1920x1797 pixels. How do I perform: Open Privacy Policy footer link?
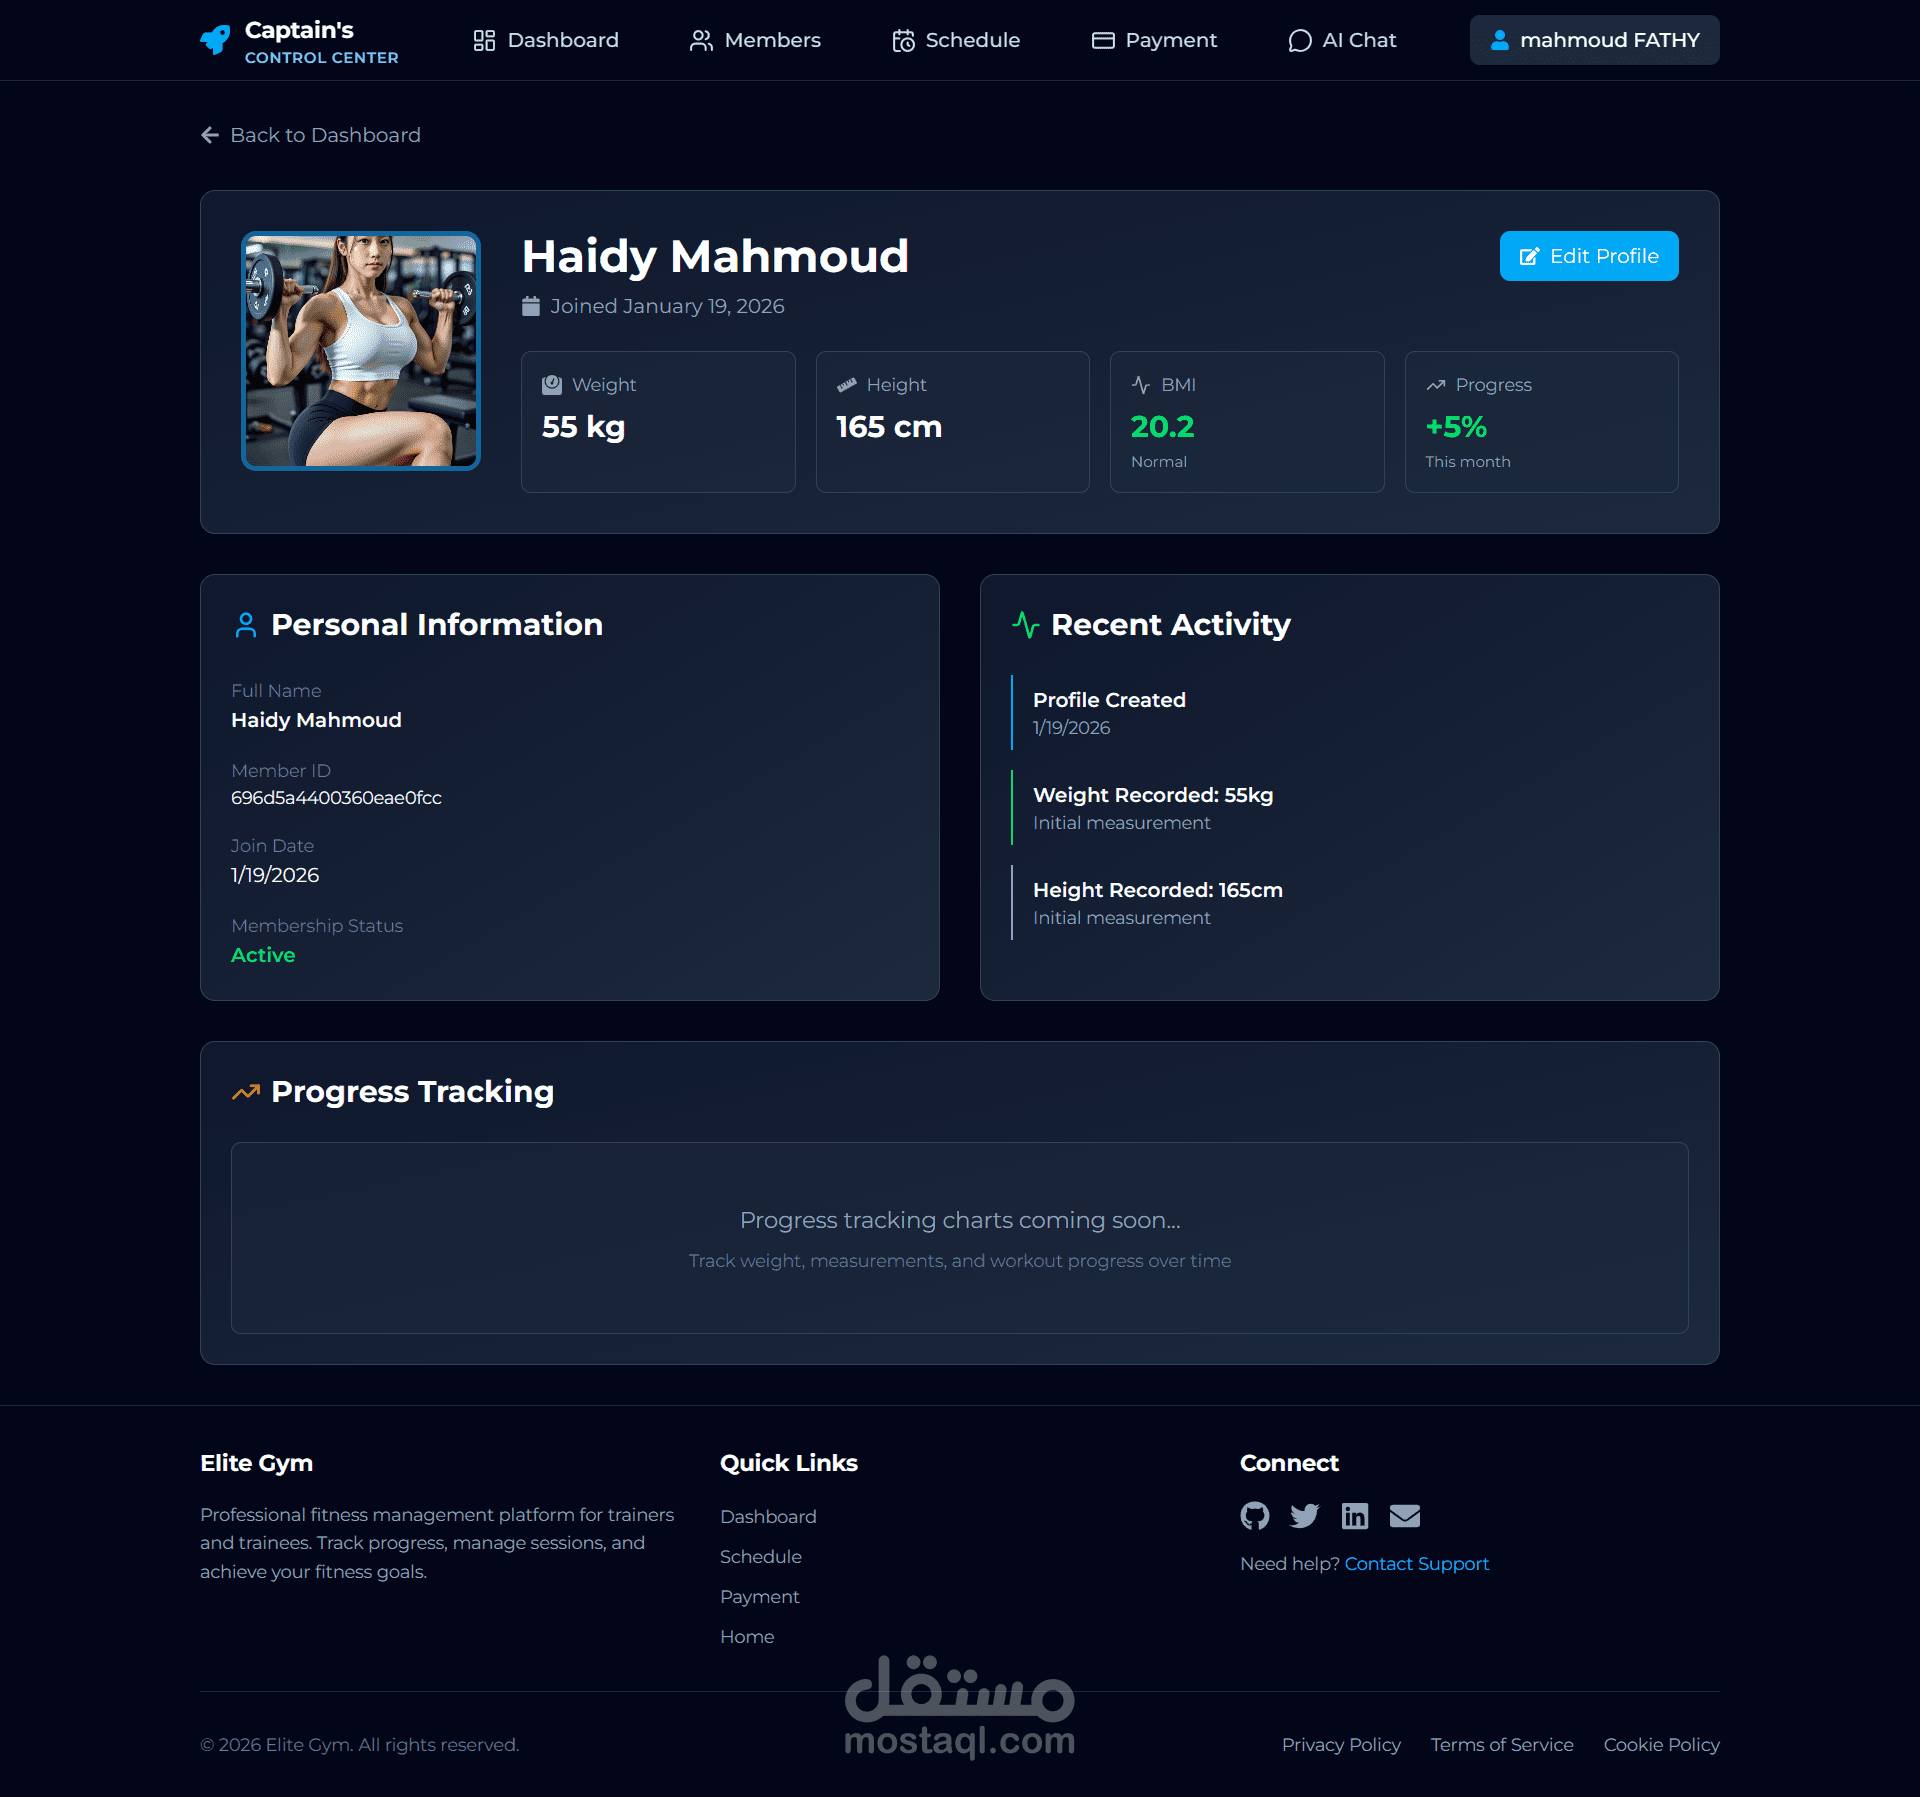1340,1745
